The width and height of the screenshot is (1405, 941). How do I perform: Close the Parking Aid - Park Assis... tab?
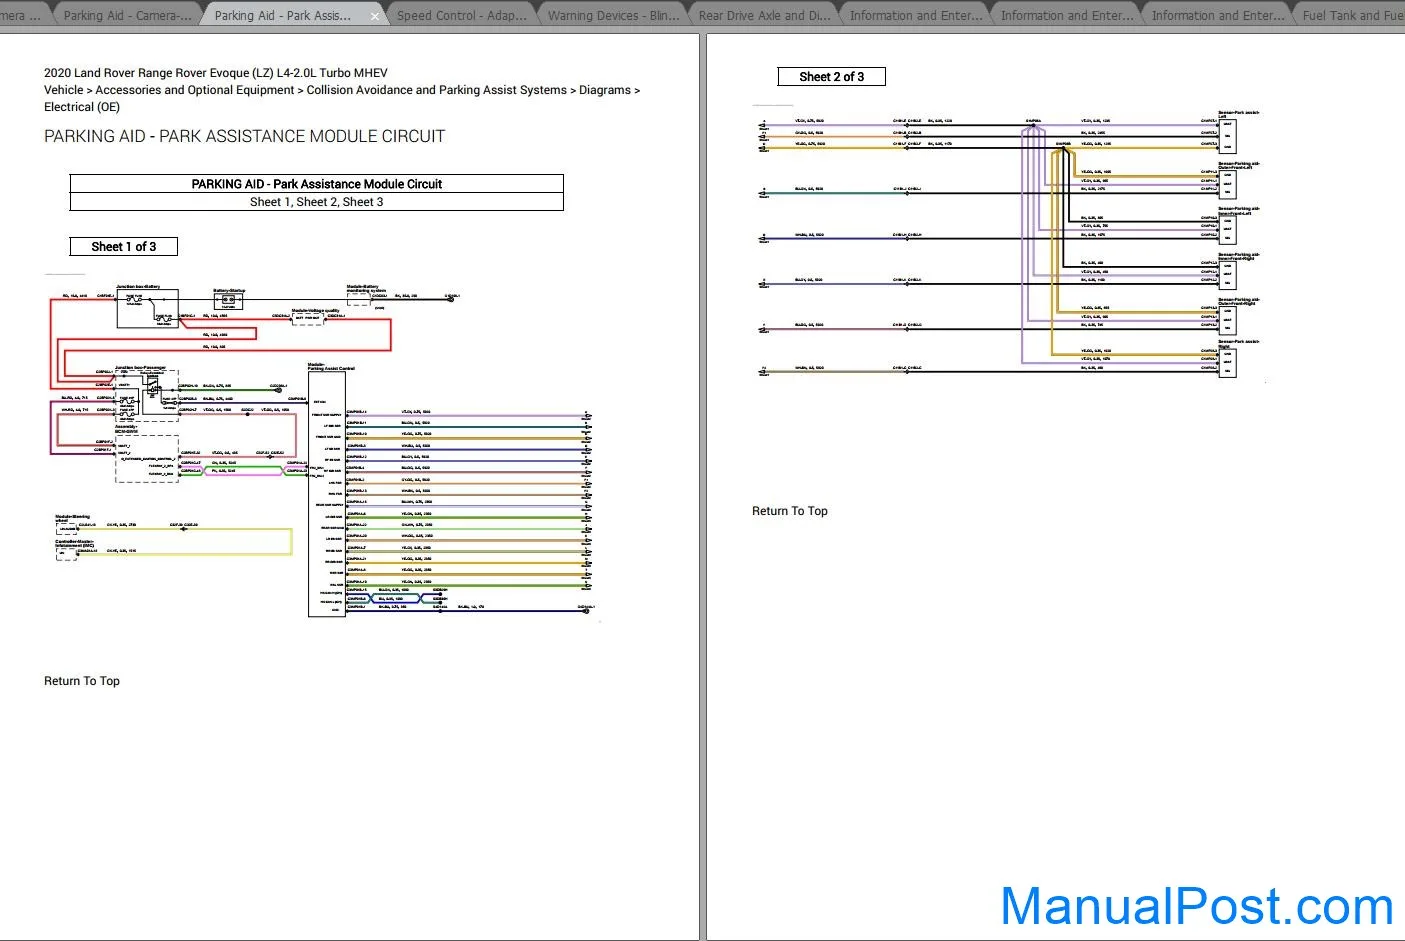[x=375, y=16]
